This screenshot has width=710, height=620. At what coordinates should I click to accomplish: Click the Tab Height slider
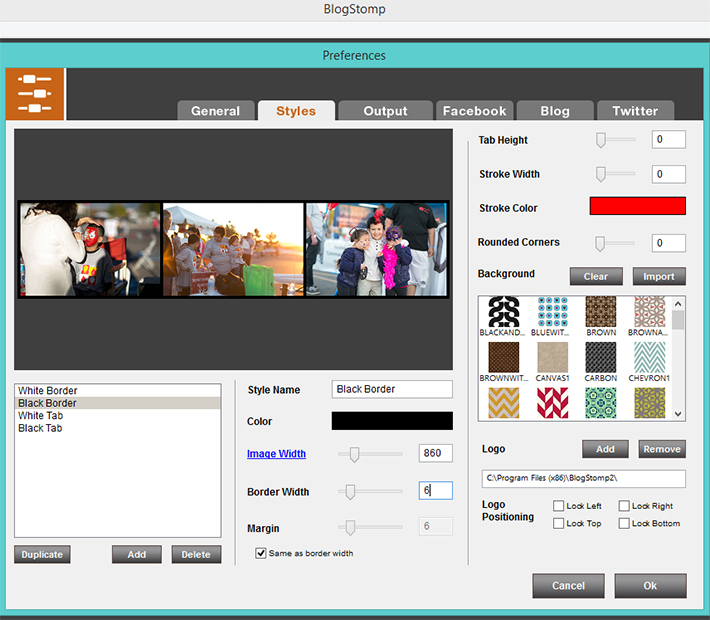pos(616,140)
